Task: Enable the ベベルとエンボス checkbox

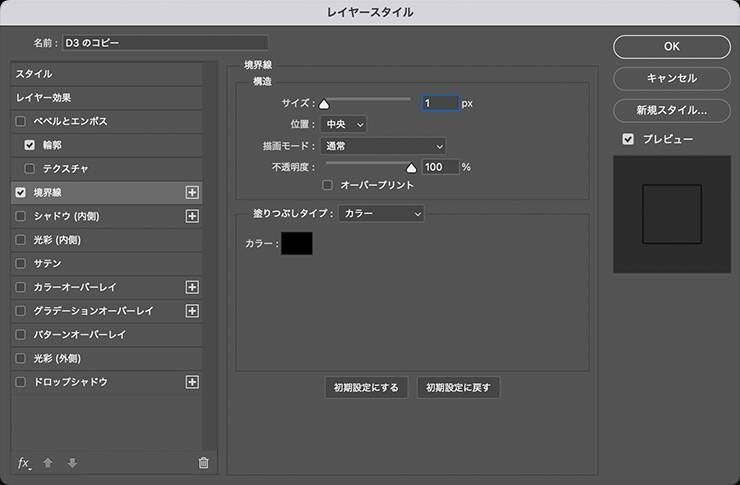Action: pos(21,121)
